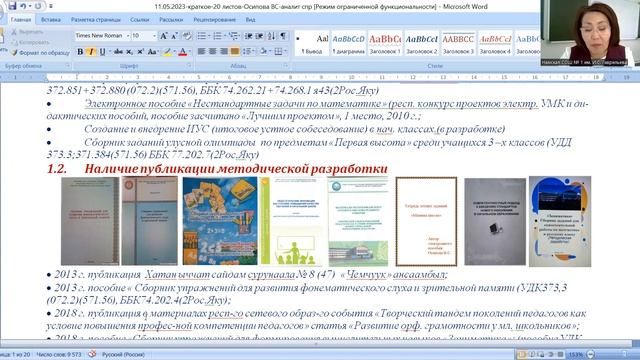Activate Формат по образцу painter
This screenshot has height=360, width=640.
(x=40, y=53)
